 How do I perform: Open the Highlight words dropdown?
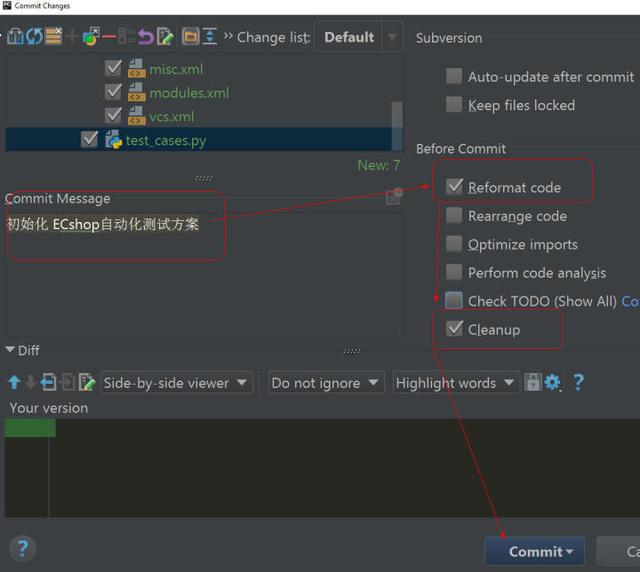[455, 382]
